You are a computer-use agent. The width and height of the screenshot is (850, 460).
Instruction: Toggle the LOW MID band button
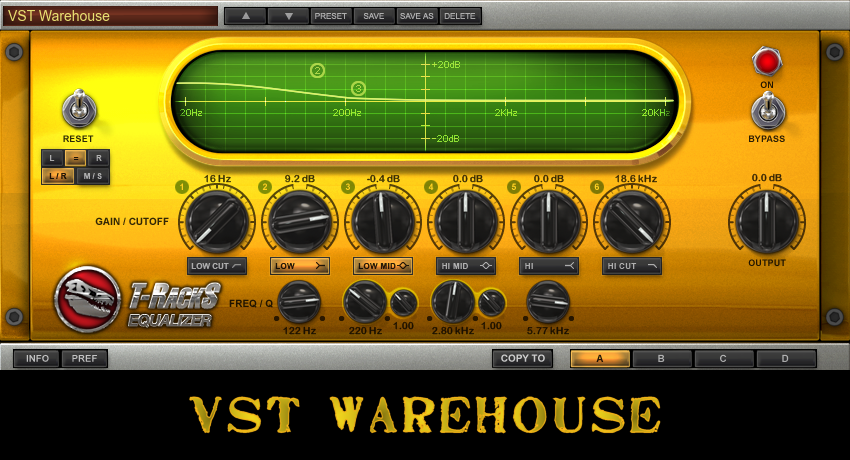click(383, 266)
